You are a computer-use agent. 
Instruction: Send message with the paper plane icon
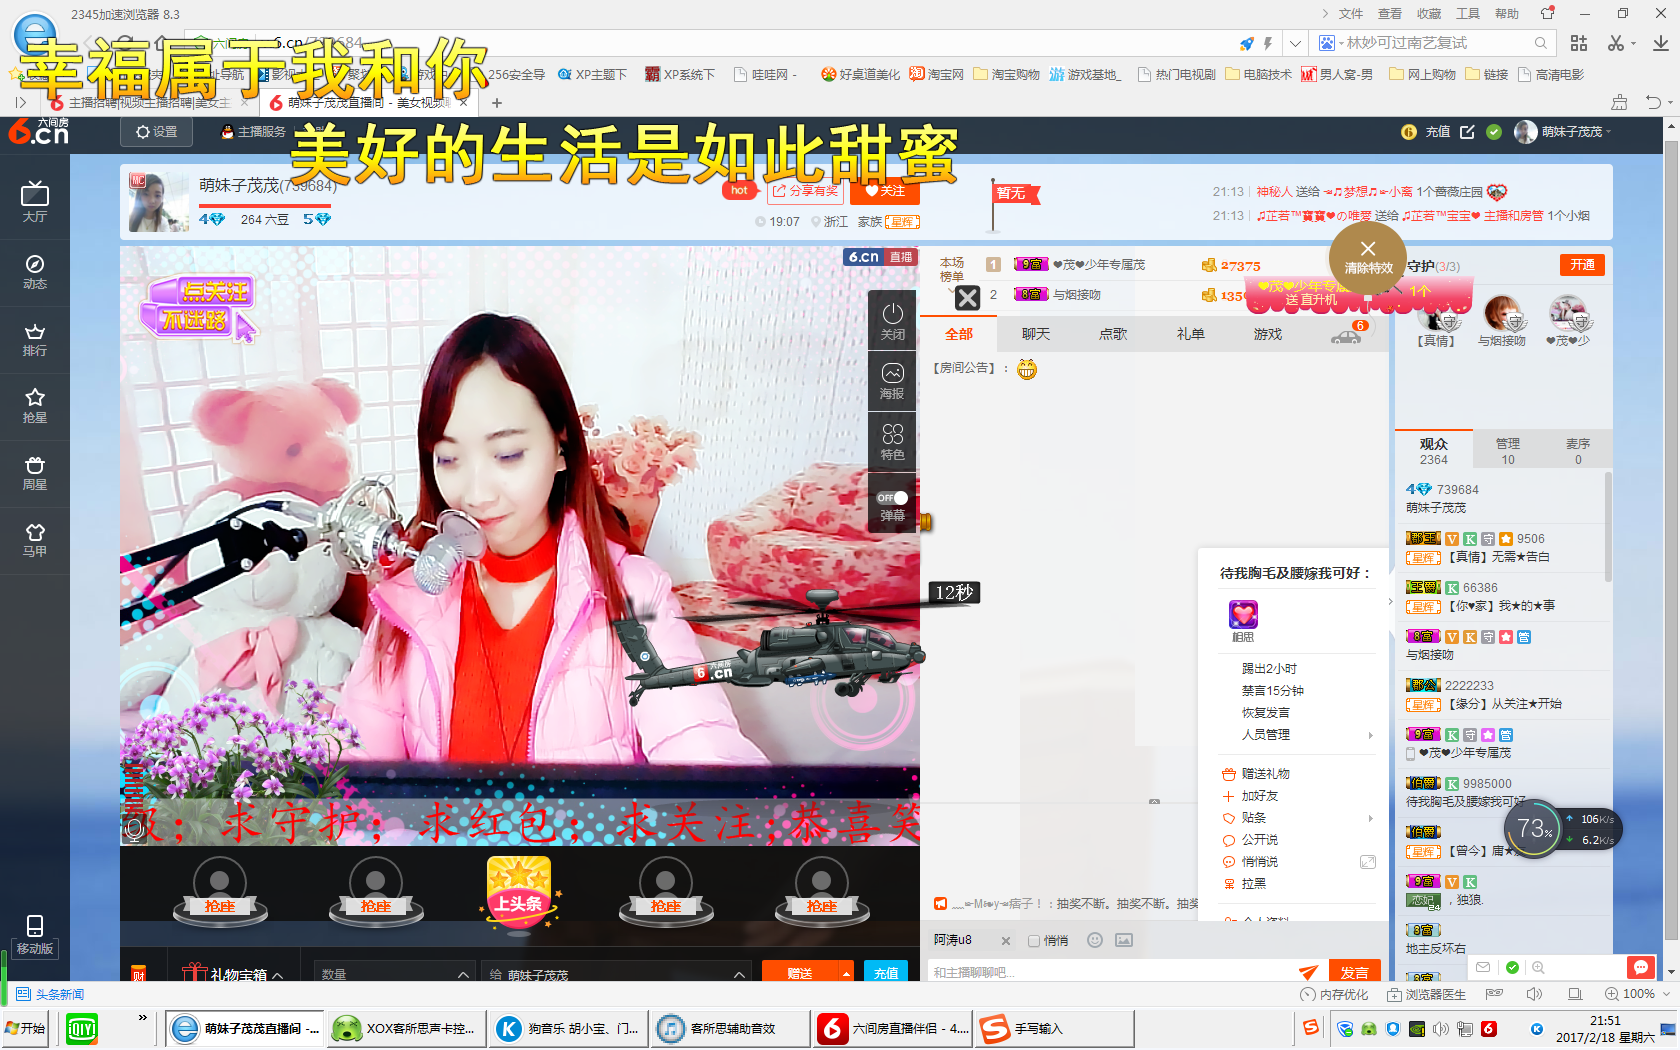(1308, 972)
